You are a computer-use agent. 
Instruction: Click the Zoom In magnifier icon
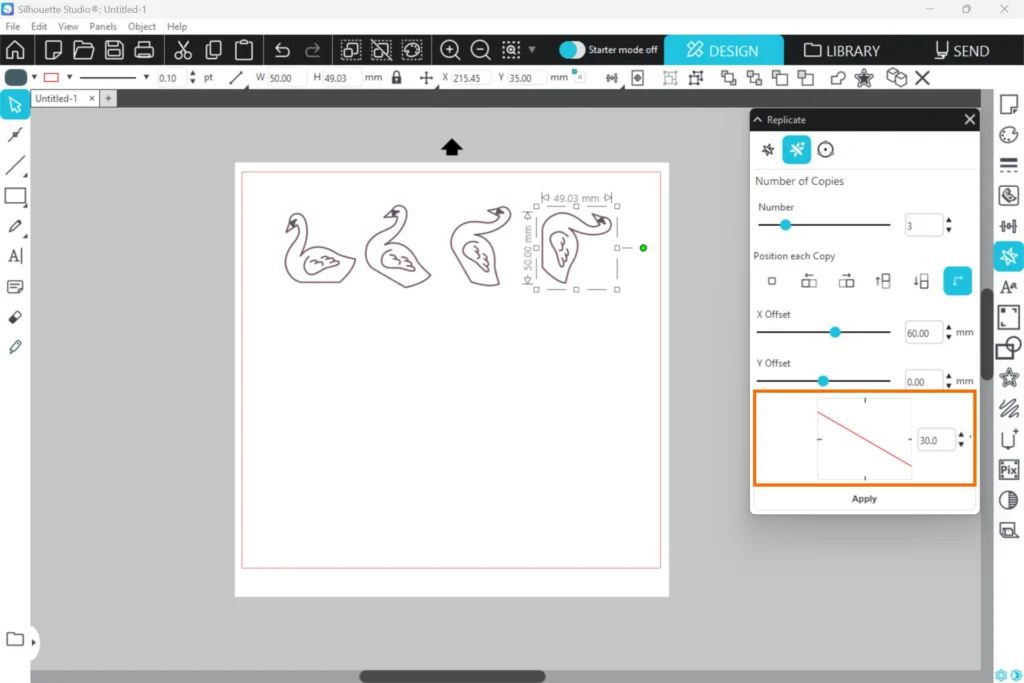(450, 50)
